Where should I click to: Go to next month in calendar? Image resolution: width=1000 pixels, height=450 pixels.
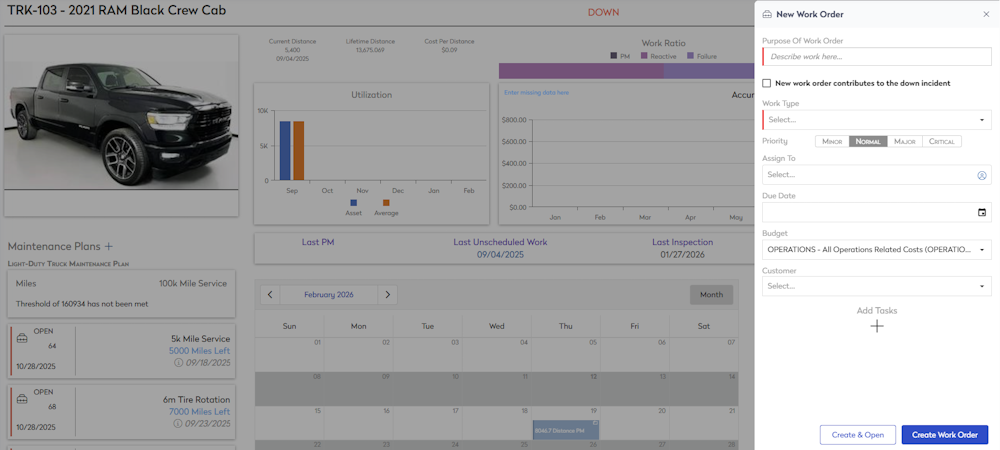click(x=388, y=294)
